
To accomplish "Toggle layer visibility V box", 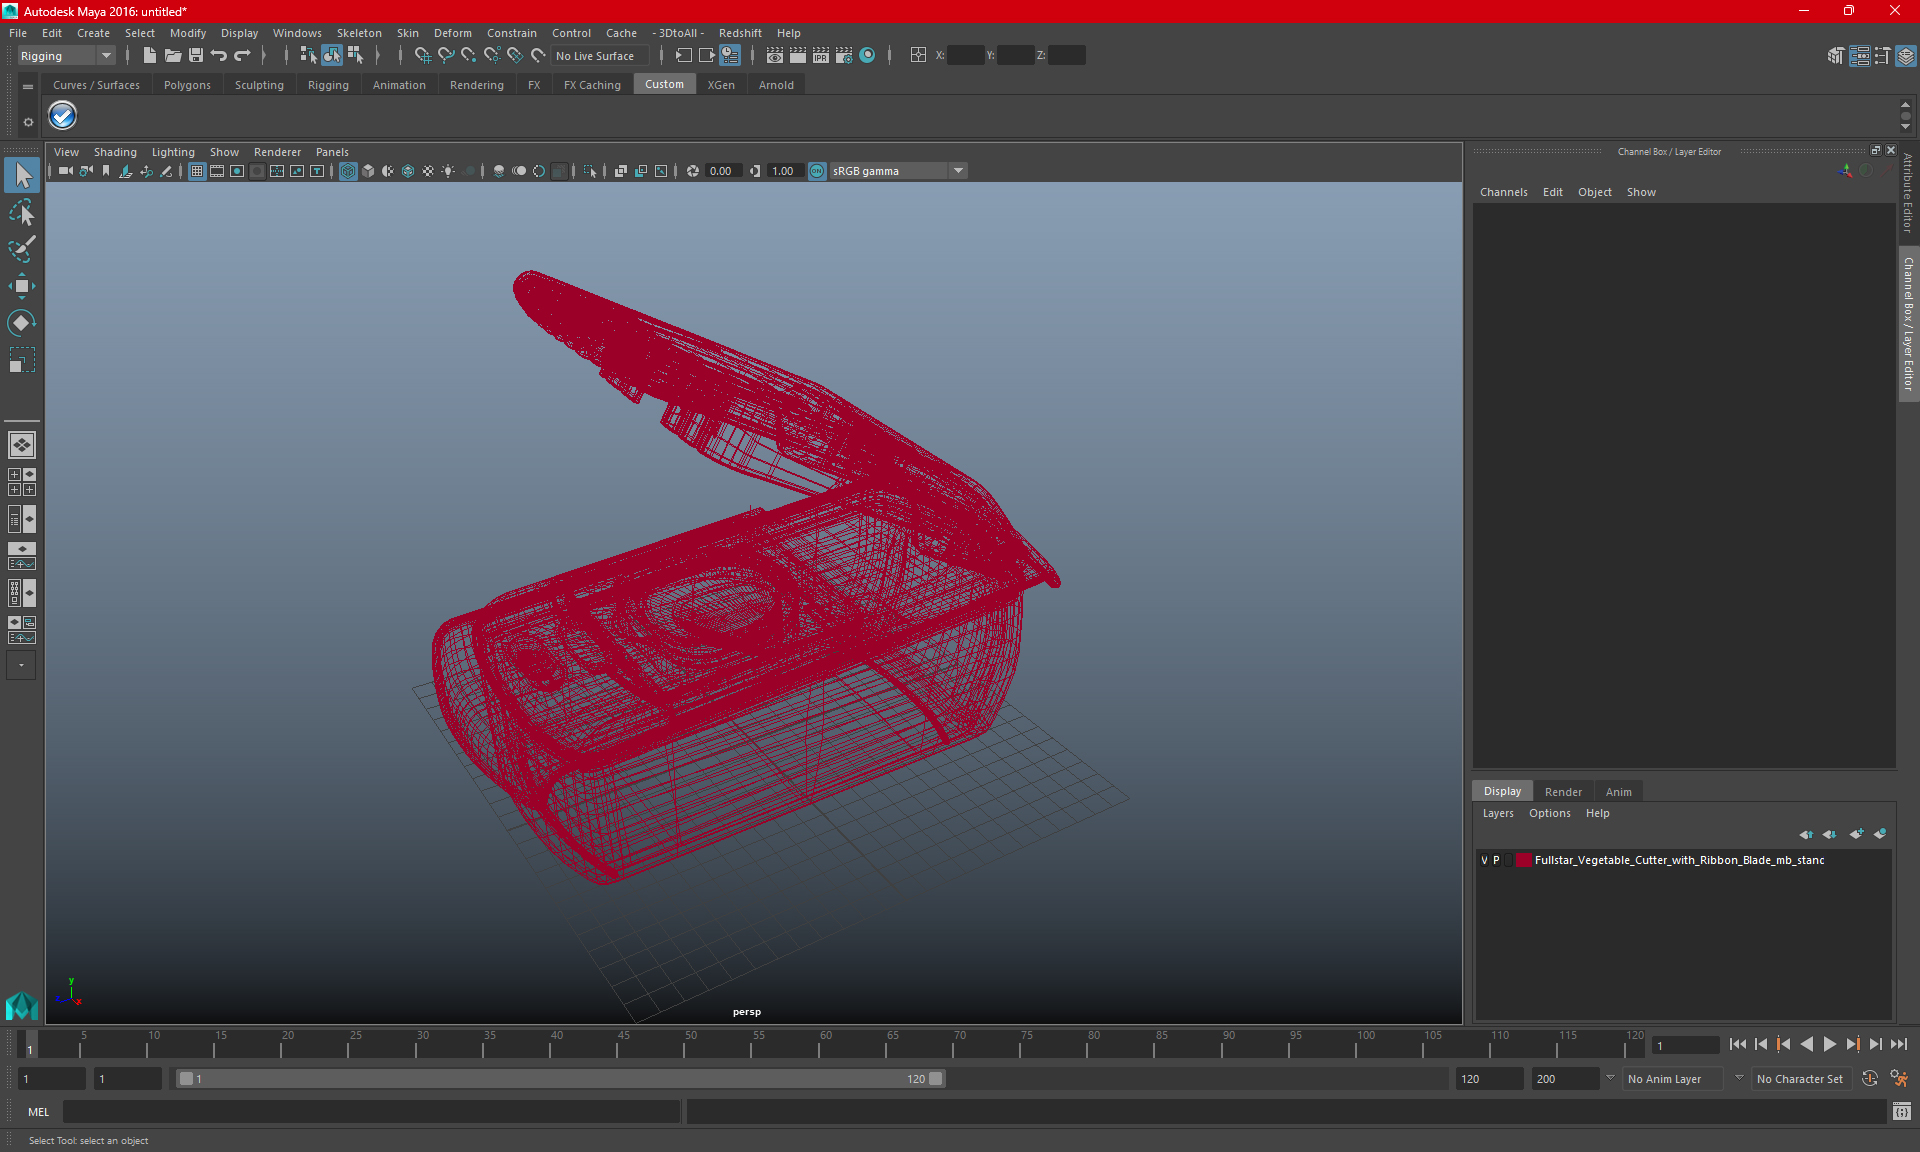I will pos(1484,860).
